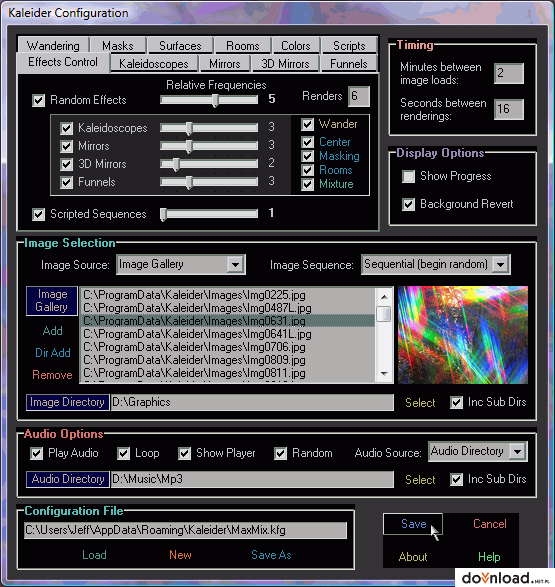Click Minutes between image loads field
The image size is (555, 587).
(x=509, y=73)
